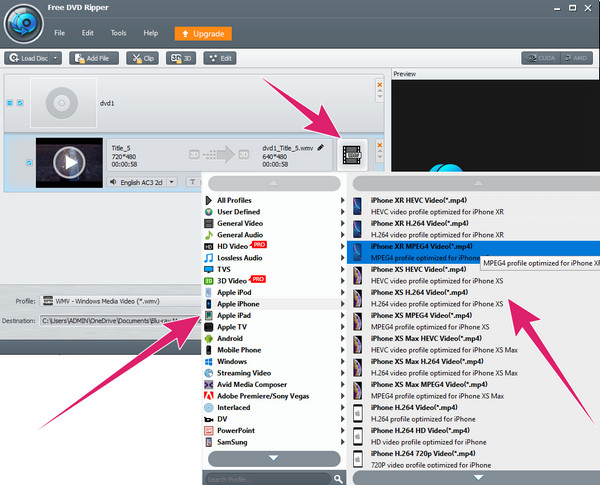Click the Add File button
The image size is (600, 485).
tap(94, 58)
